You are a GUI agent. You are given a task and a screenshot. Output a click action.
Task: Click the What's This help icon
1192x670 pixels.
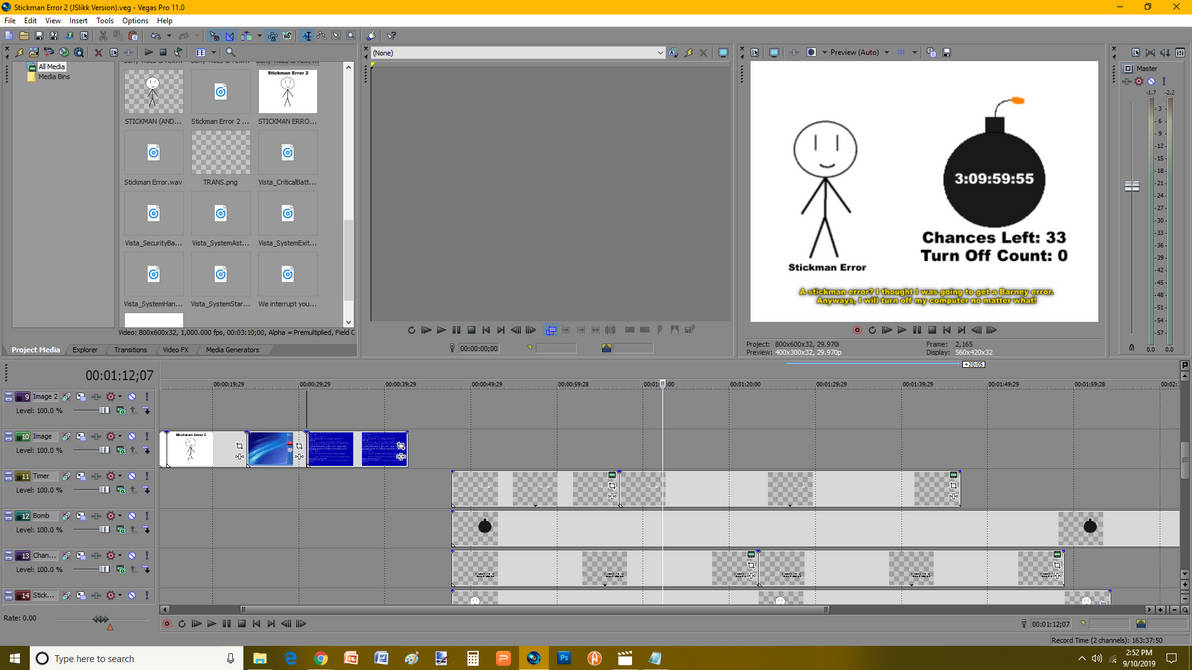(392, 36)
